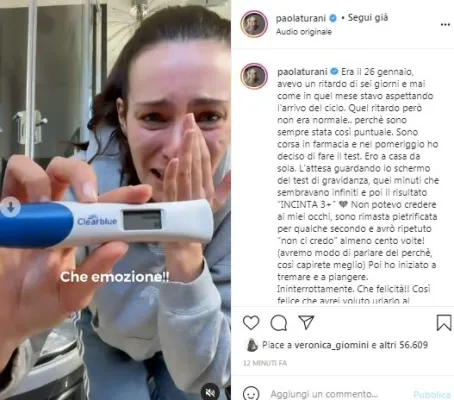Click the video to pause playback
The image size is (454, 400).
(115, 200)
